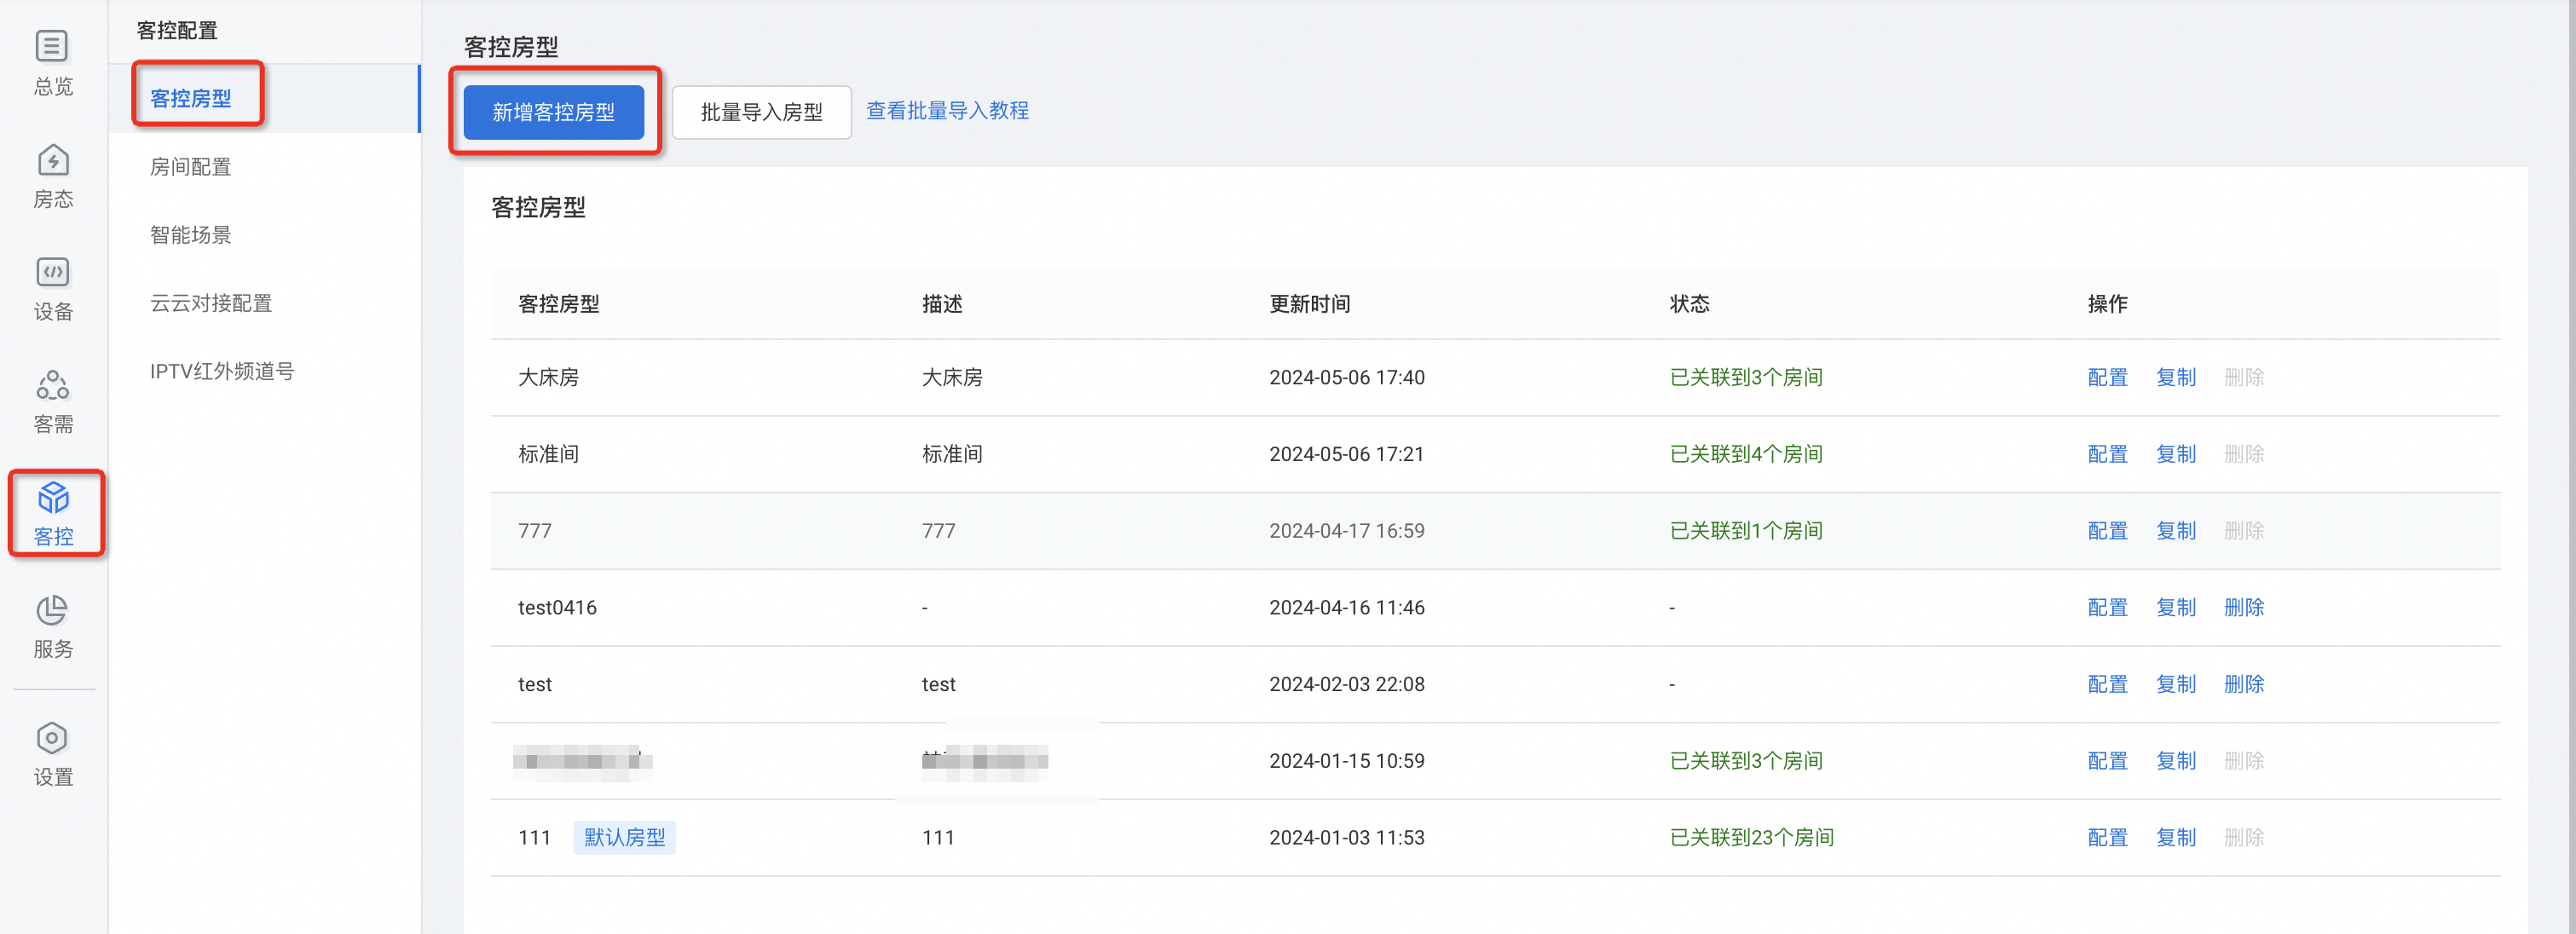Click 删除 for the test0416 row

2244,607
